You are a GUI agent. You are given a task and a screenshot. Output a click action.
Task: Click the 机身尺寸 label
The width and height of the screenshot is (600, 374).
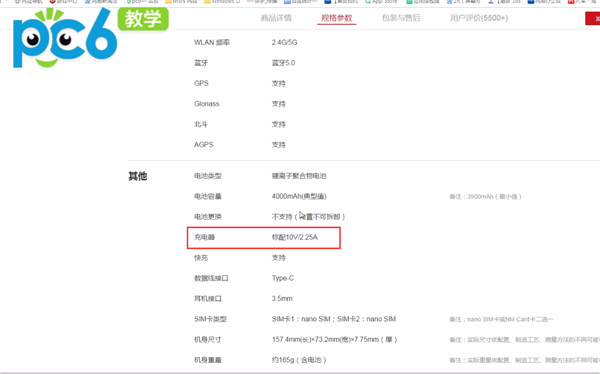tap(208, 340)
